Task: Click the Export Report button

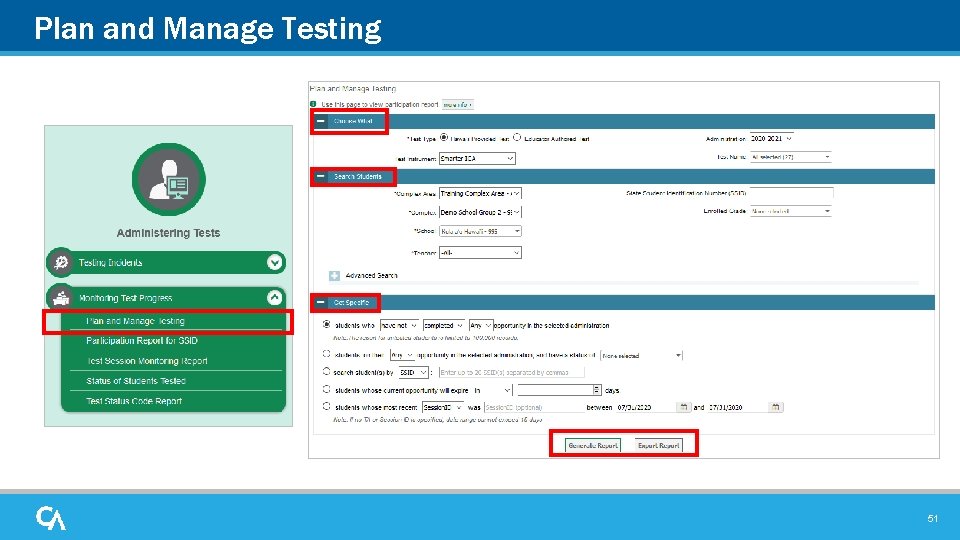Action: tap(658, 445)
